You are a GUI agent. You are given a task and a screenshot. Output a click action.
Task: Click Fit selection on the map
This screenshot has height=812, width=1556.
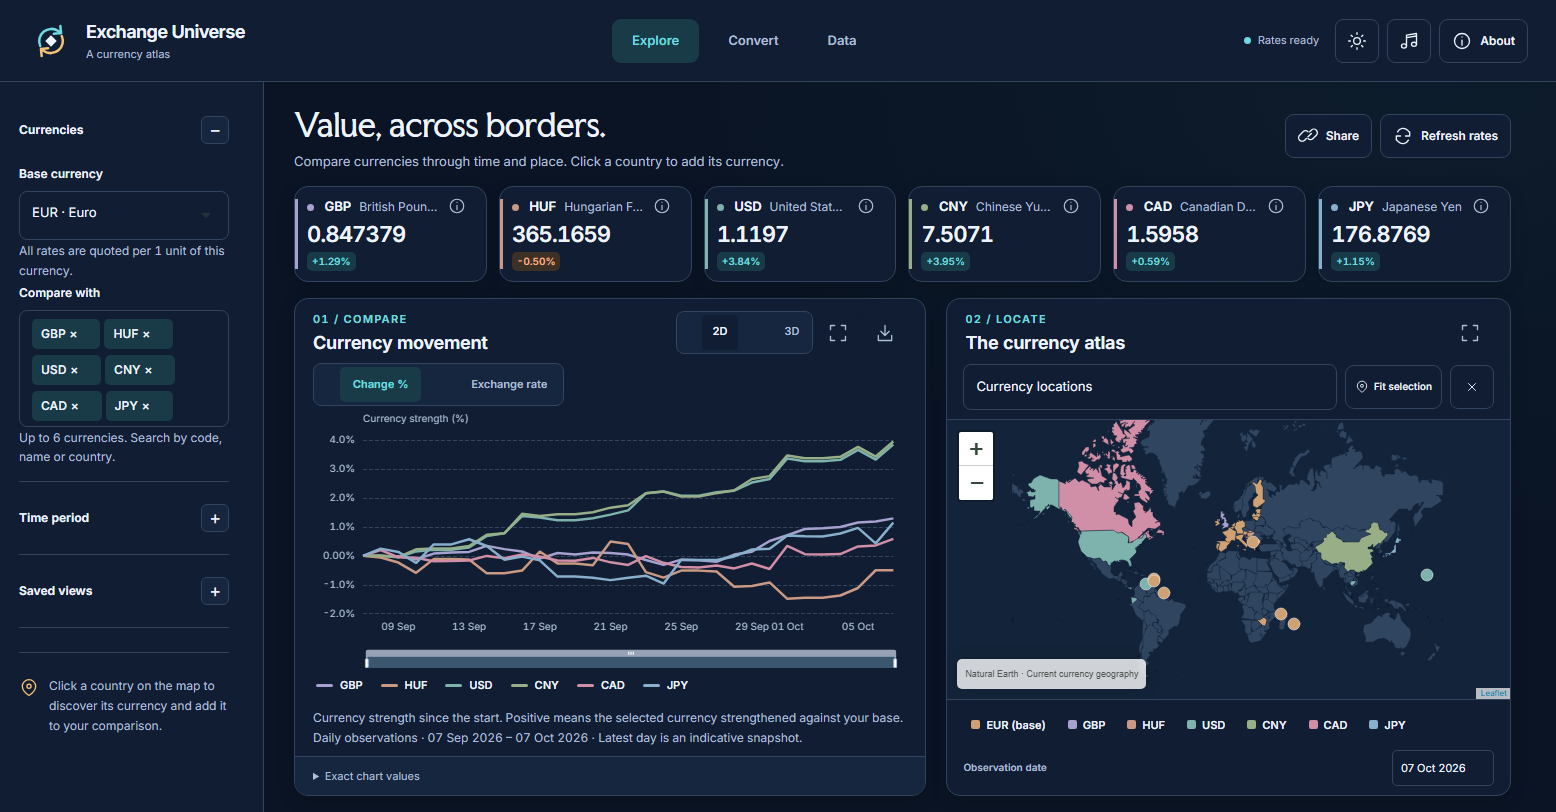[1393, 387]
